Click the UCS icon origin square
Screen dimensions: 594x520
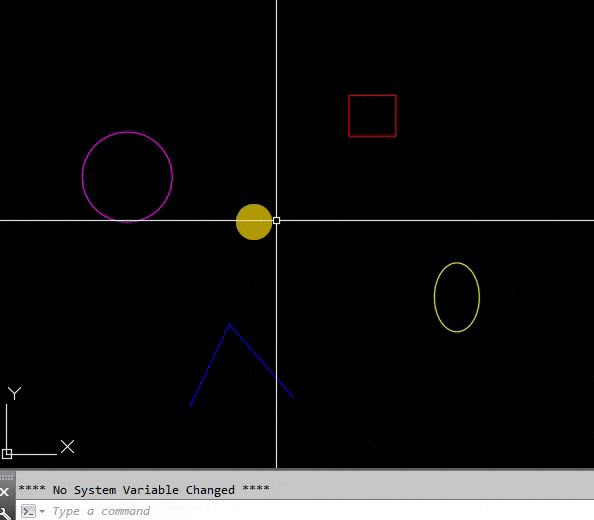tap(7, 454)
